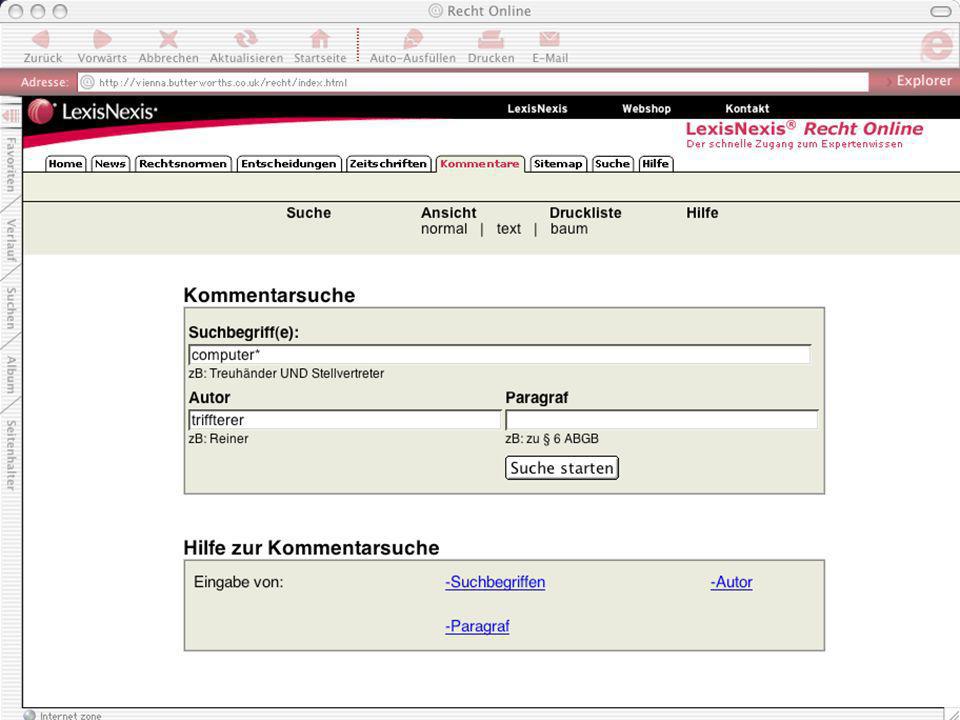
Task: Open the Druckliste submenu item
Action: pyautogui.click(x=585, y=212)
